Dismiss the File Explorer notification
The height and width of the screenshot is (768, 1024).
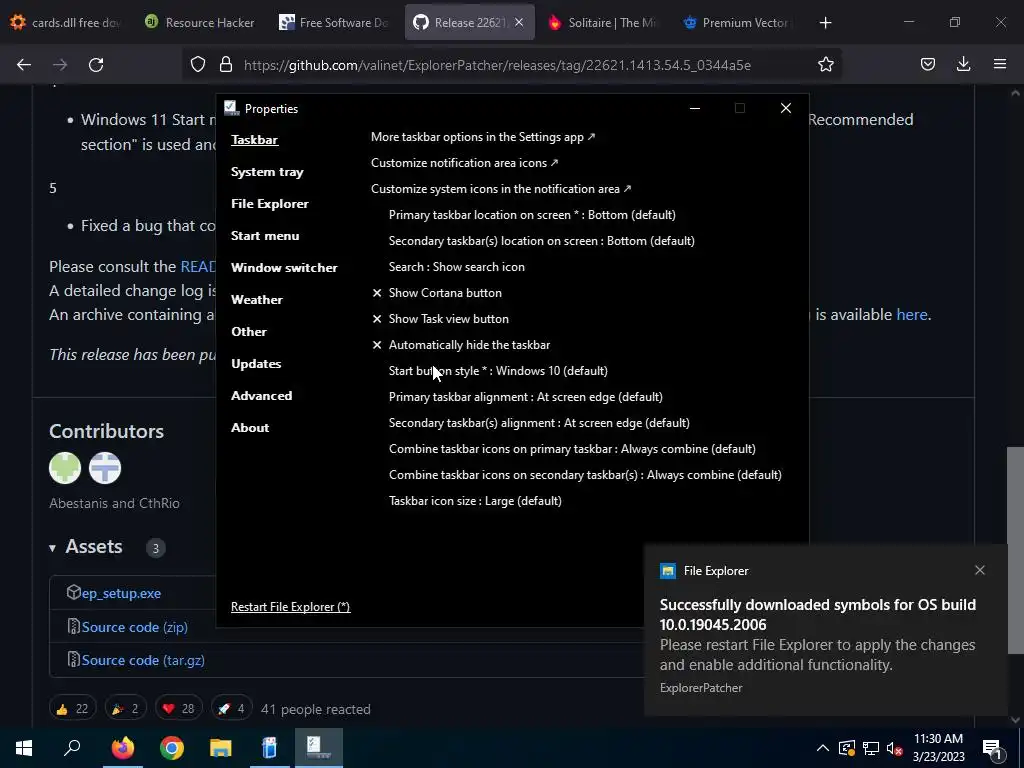980,570
